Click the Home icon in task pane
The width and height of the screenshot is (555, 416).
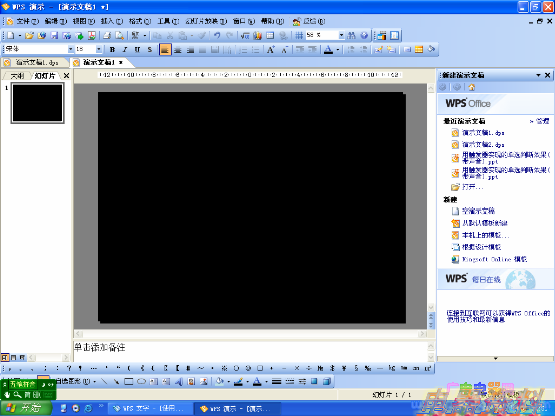[471, 87]
